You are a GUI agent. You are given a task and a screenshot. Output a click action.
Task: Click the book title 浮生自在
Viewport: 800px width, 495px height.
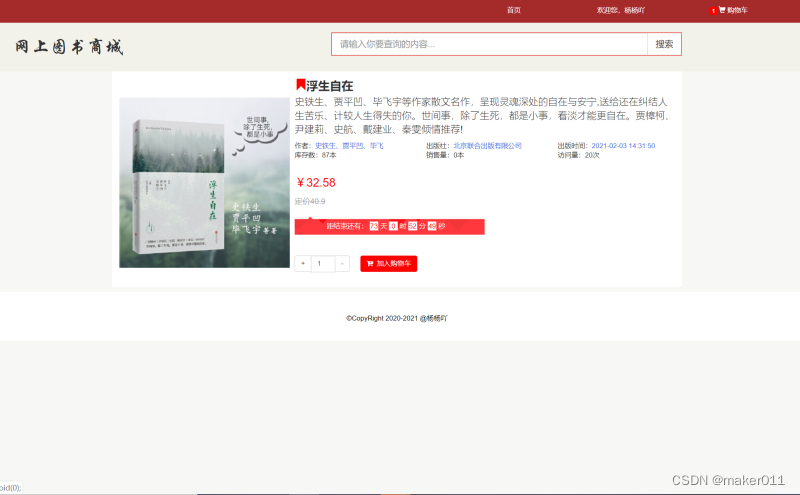(330, 86)
